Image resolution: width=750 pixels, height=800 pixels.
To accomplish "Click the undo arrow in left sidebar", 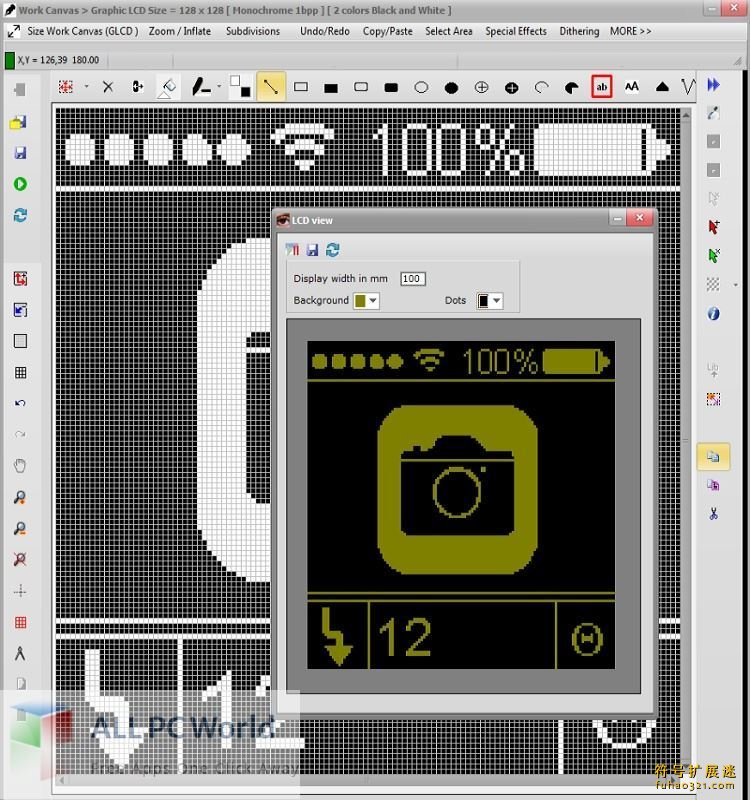I will click(x=20, y=404).
